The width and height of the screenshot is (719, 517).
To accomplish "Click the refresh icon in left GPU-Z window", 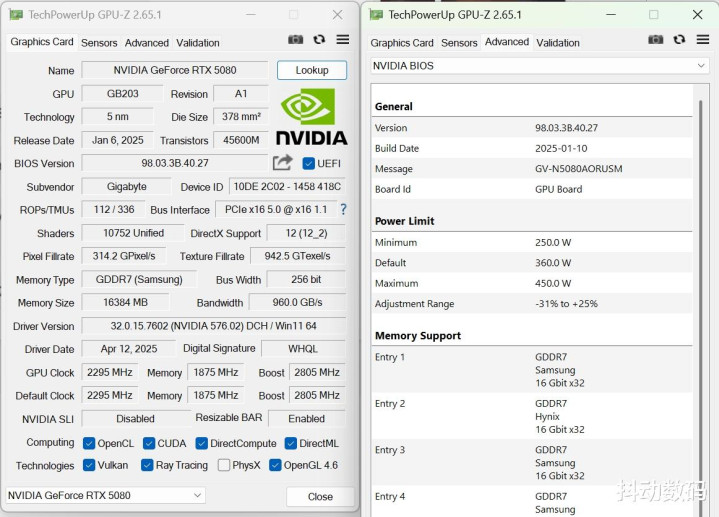I will (319, 39).
